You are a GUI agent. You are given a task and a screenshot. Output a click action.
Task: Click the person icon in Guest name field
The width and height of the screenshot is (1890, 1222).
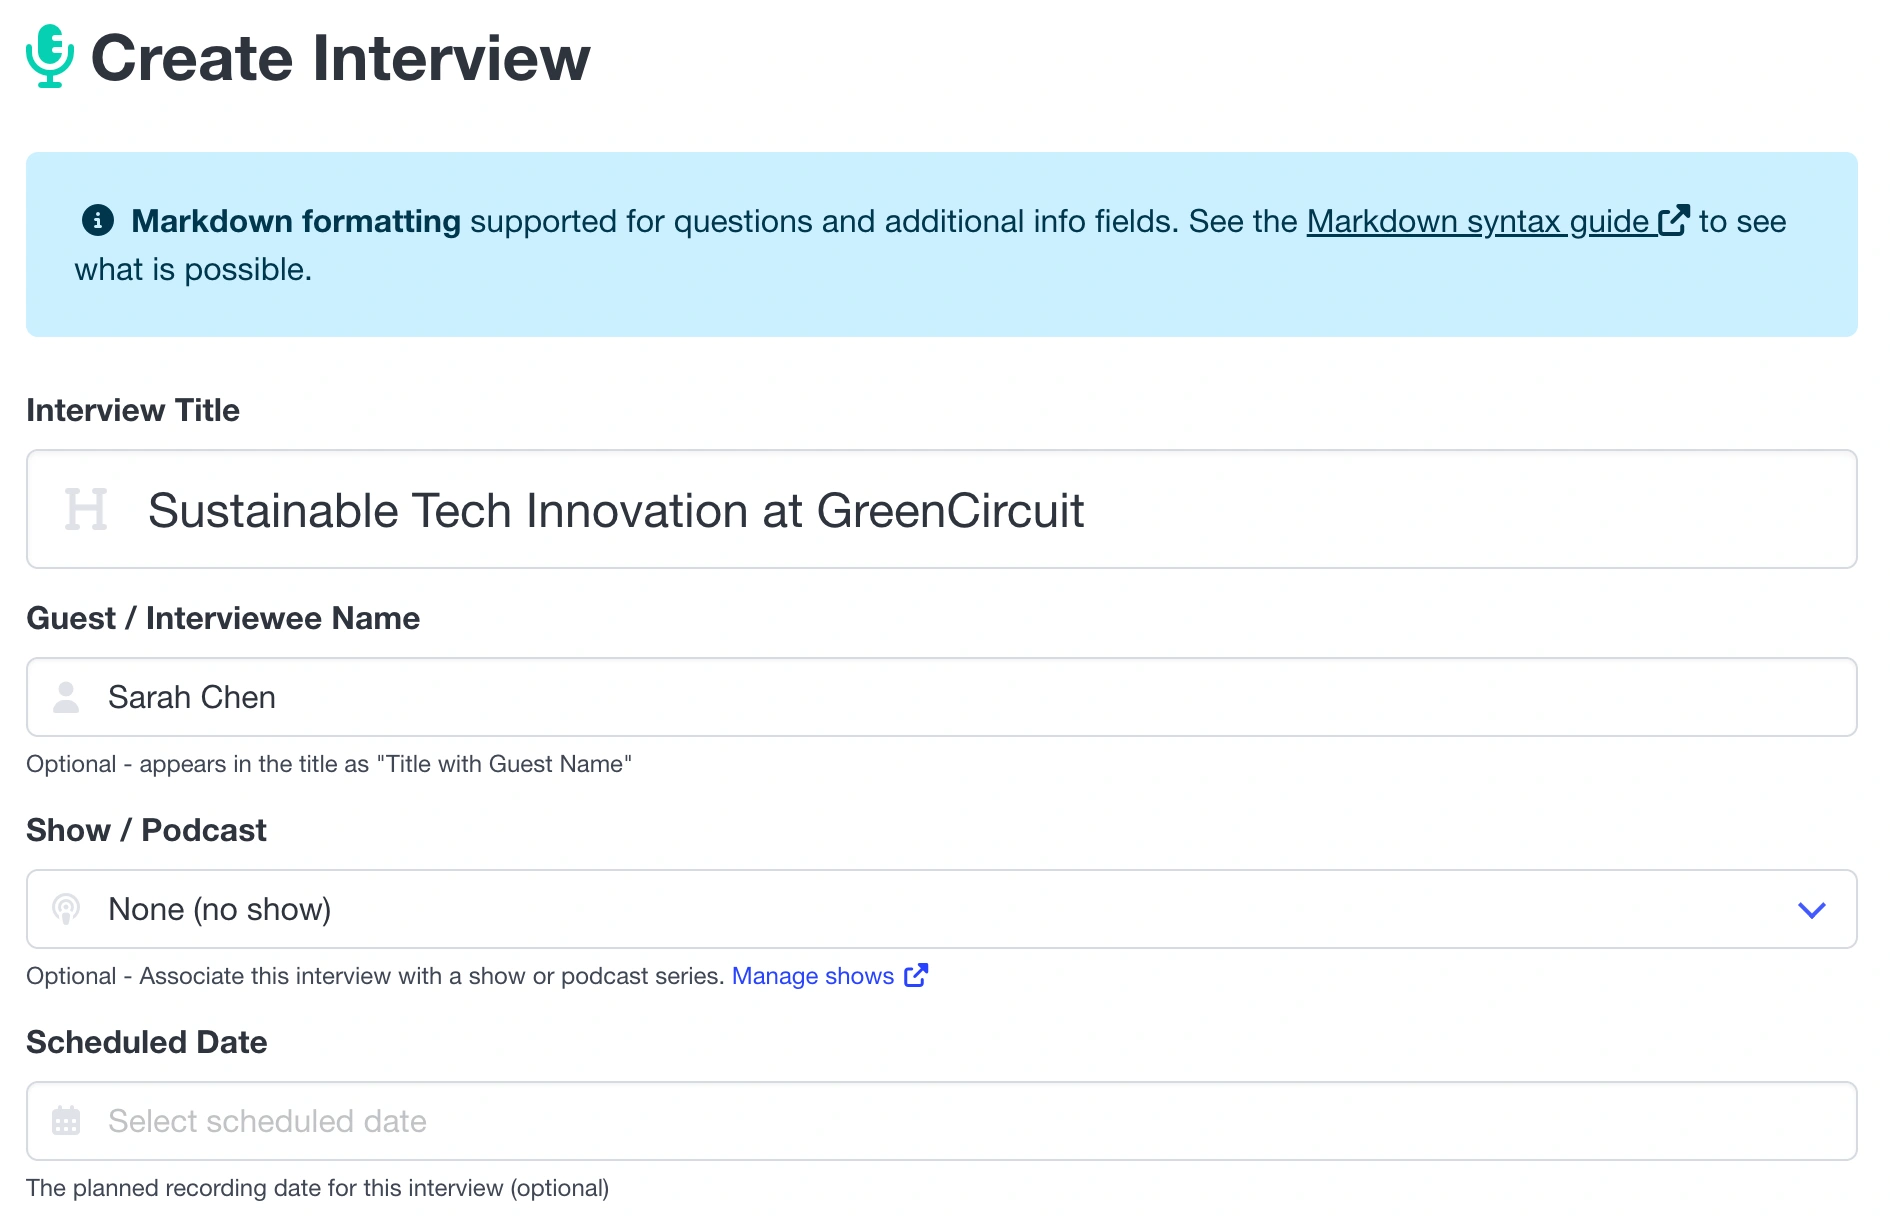66,697
